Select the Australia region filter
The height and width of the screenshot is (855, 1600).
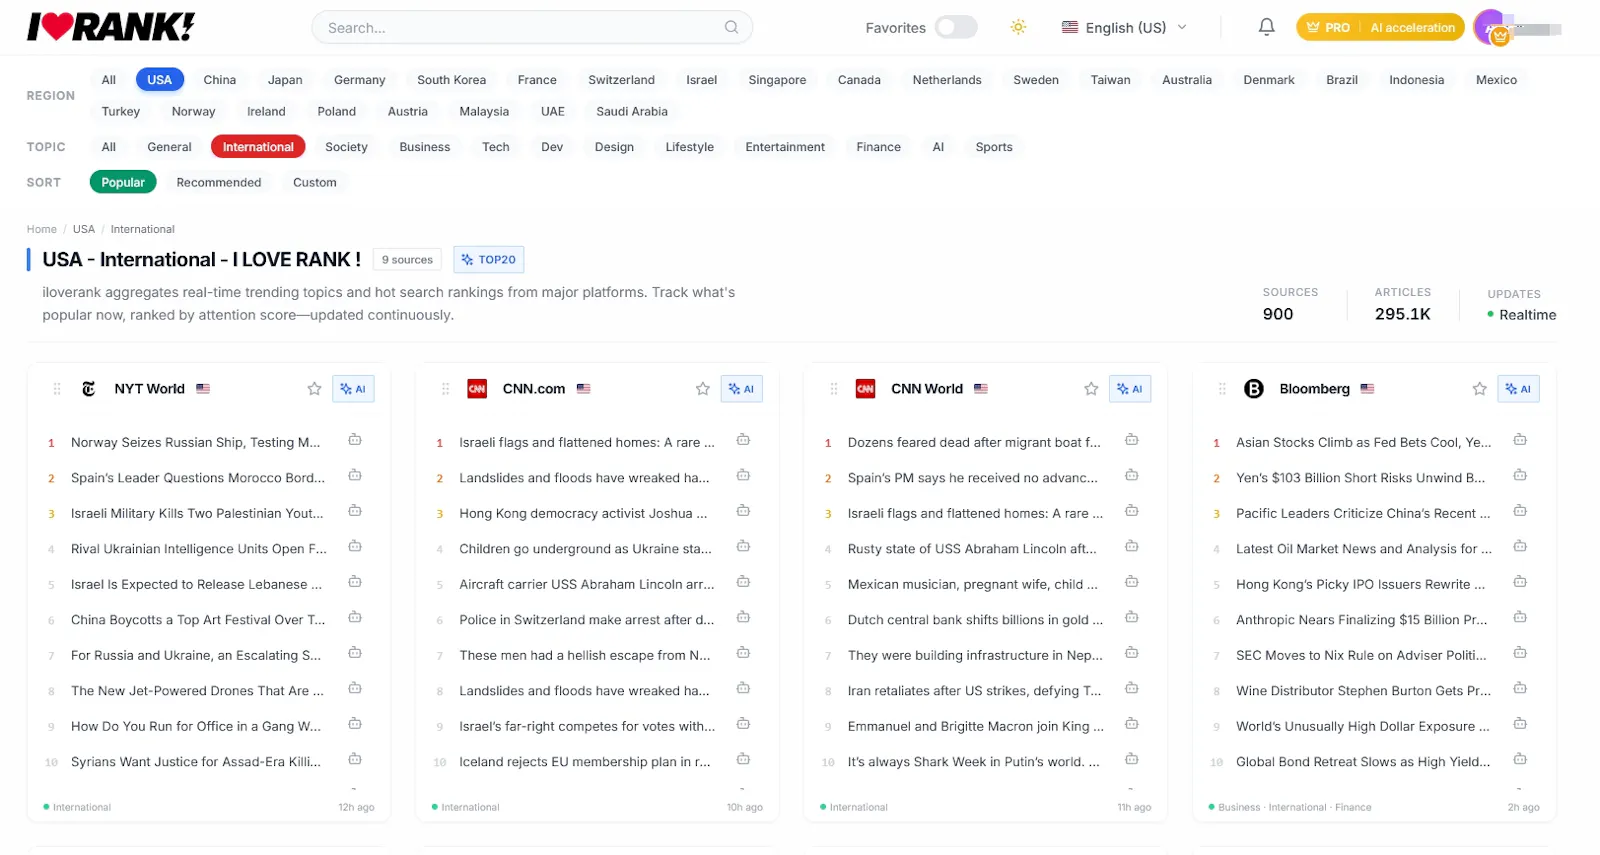(x=1187, y=80)
